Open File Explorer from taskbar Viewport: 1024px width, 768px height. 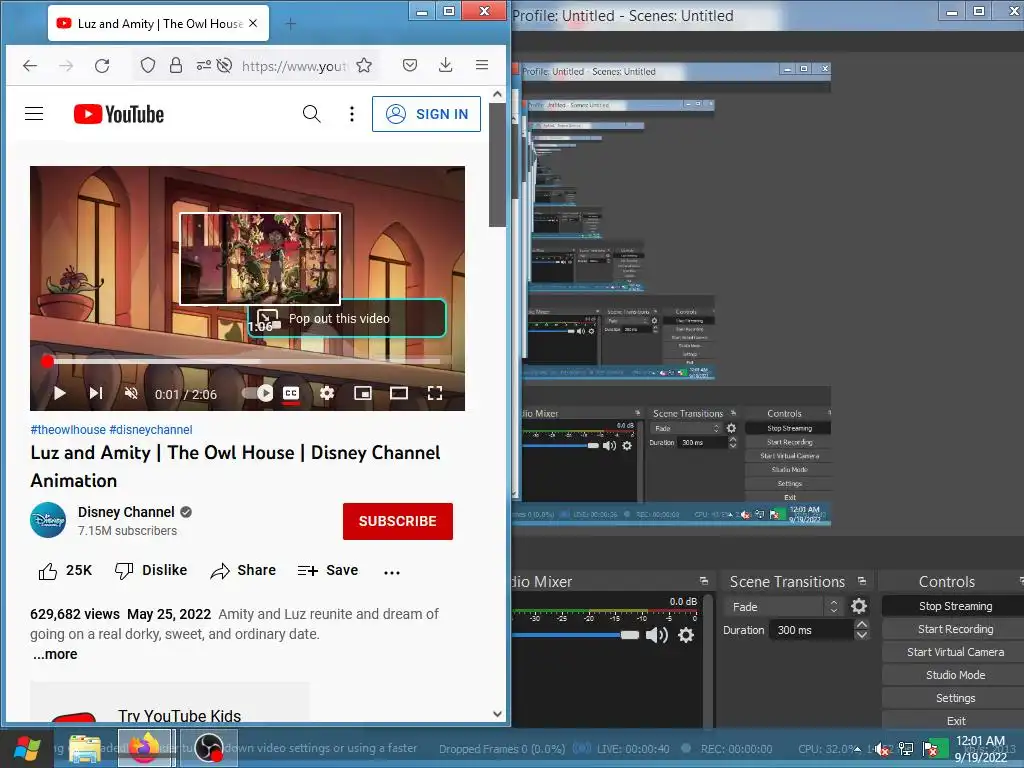click(x=85, y=748)
